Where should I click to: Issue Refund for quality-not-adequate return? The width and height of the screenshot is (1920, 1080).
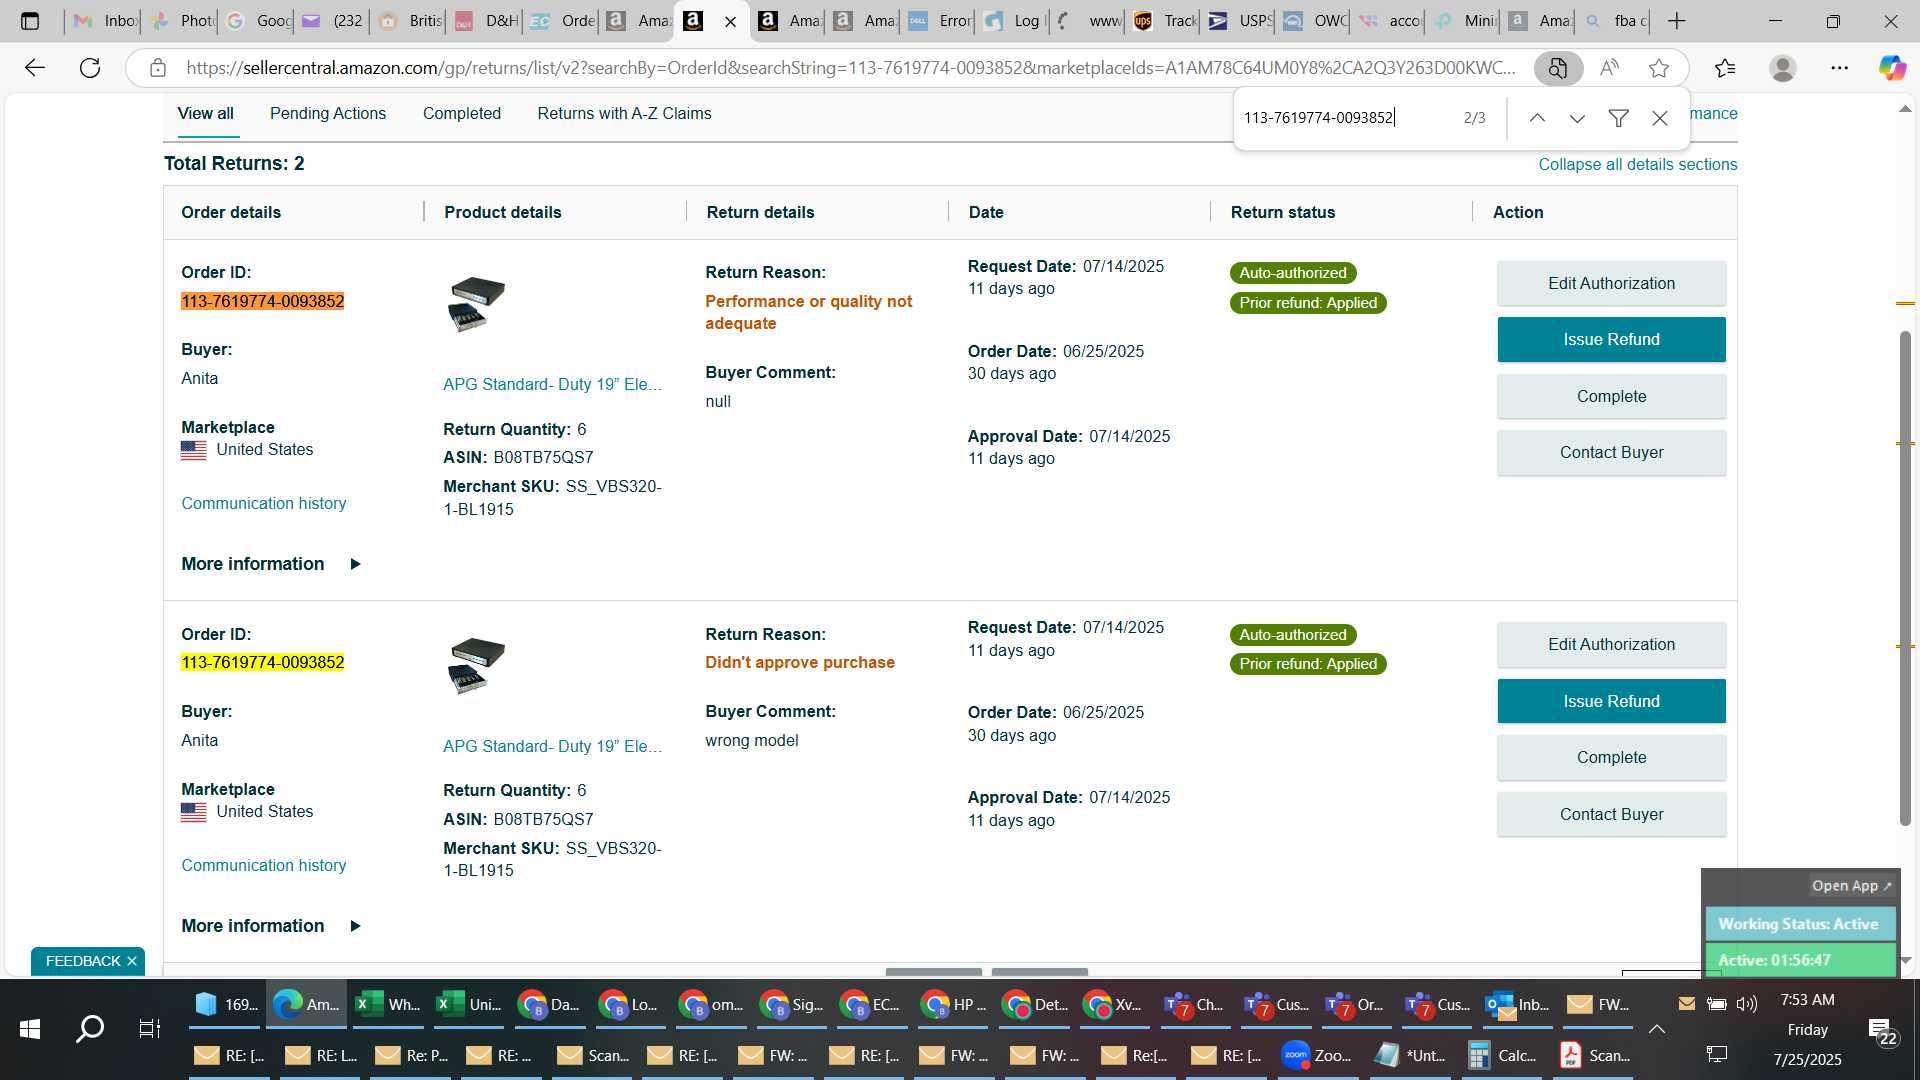tap(1611, 340)
